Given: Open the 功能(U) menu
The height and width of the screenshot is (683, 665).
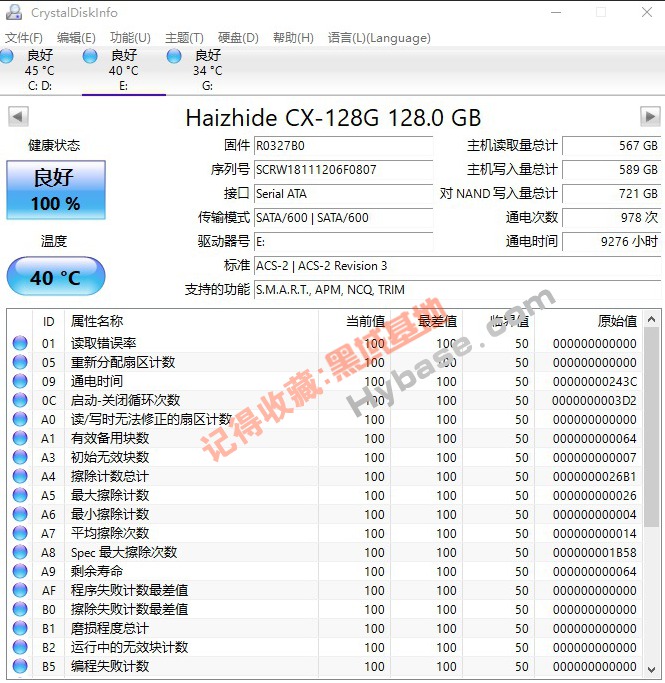Looking at the screenshot, I should click(130, 38).
